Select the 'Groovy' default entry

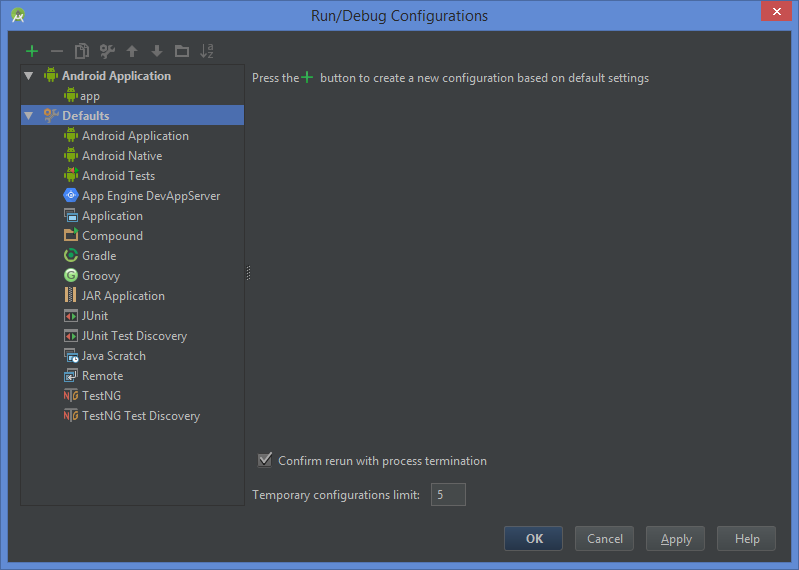(x=101, y=276)
